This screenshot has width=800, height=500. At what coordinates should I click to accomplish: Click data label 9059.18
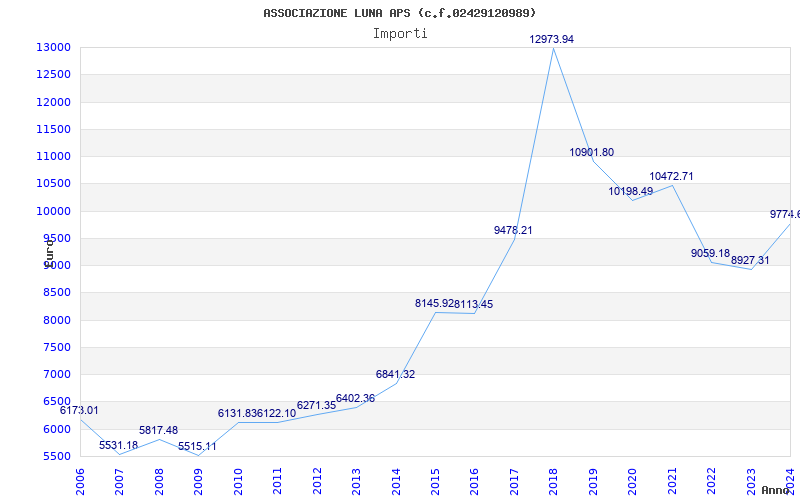(710, 253)
